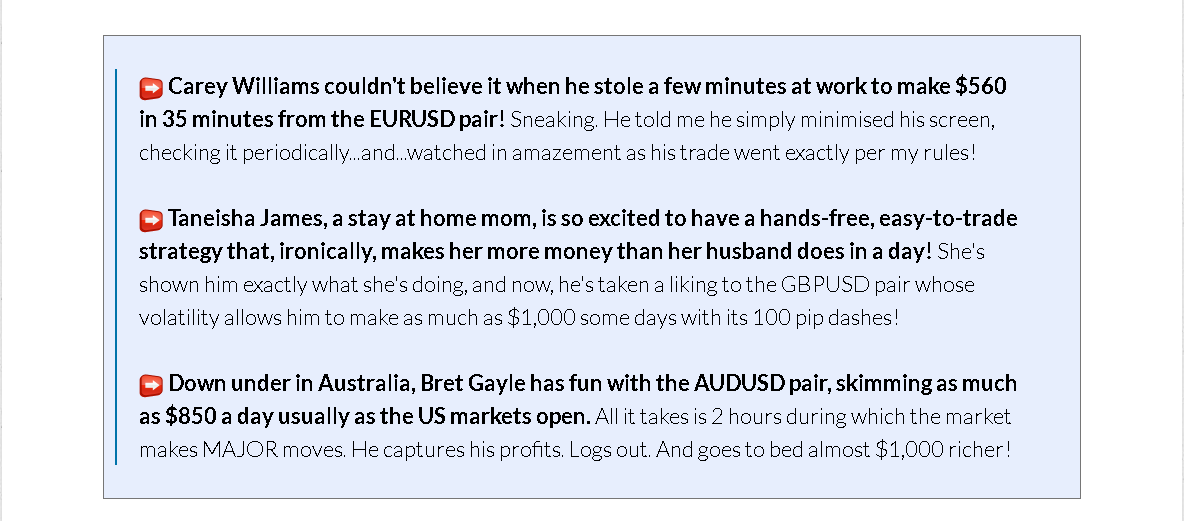Image resolution: width=1184 pixels, height=521 pixels.
Task: Click the red arrow icon beside Taneisha James
Action: 151,219
